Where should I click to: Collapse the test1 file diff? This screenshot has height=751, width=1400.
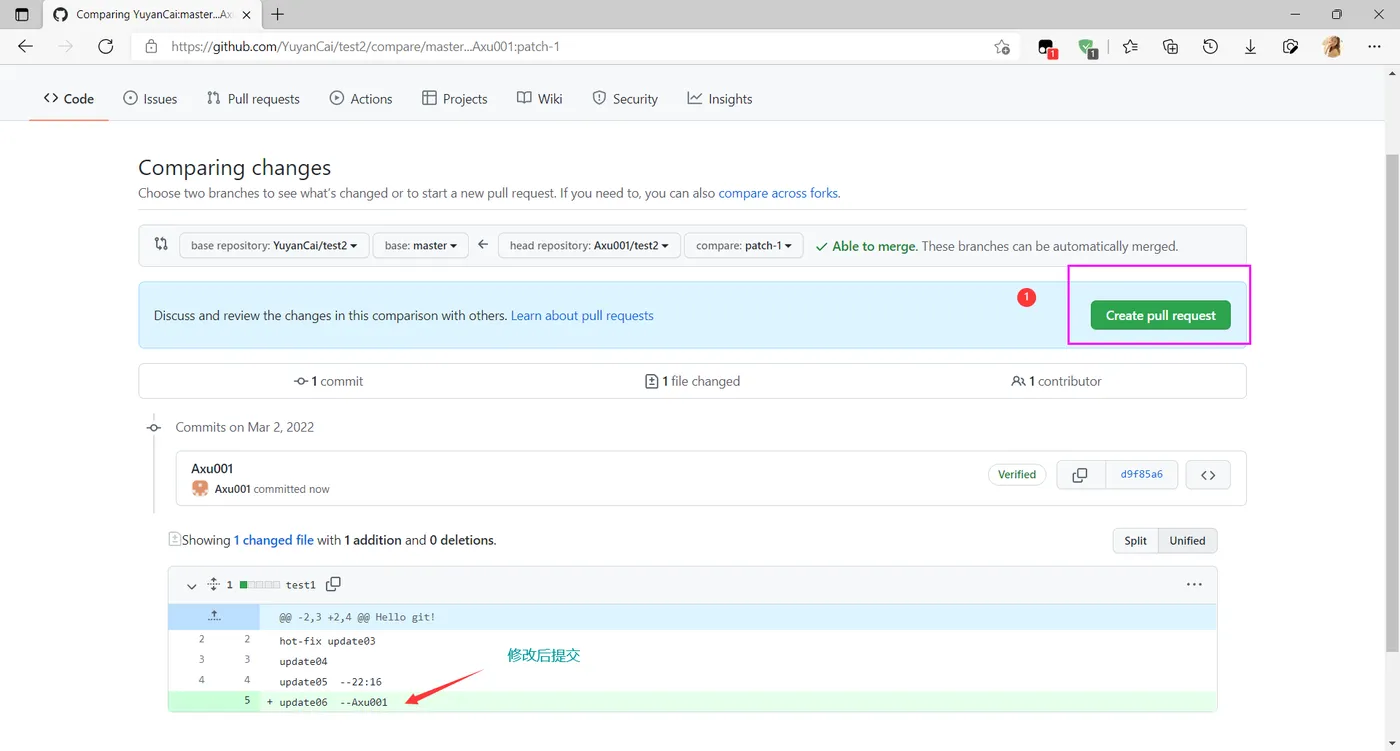[191, 585]
